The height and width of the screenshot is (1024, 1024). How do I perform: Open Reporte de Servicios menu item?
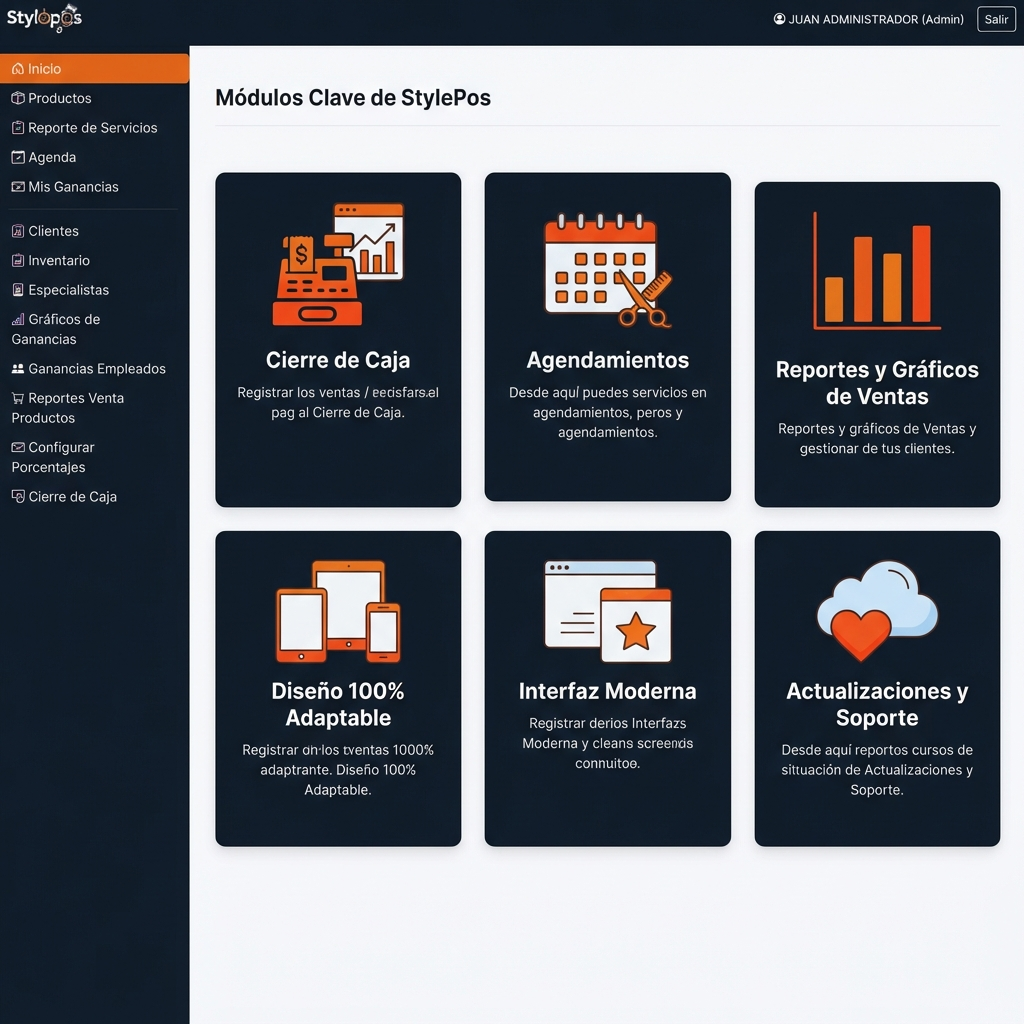tap(92, 128)
